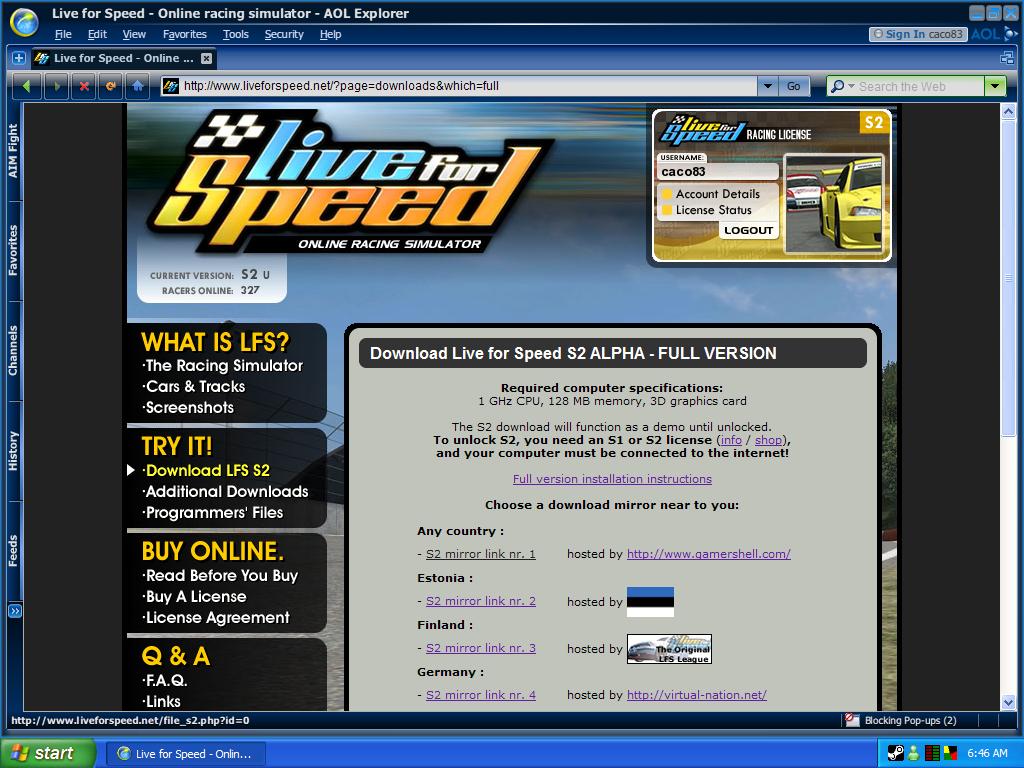Screen dimensions: 1024x768
Task: Open a new tab with the plus icon
Action: point(18,58)
